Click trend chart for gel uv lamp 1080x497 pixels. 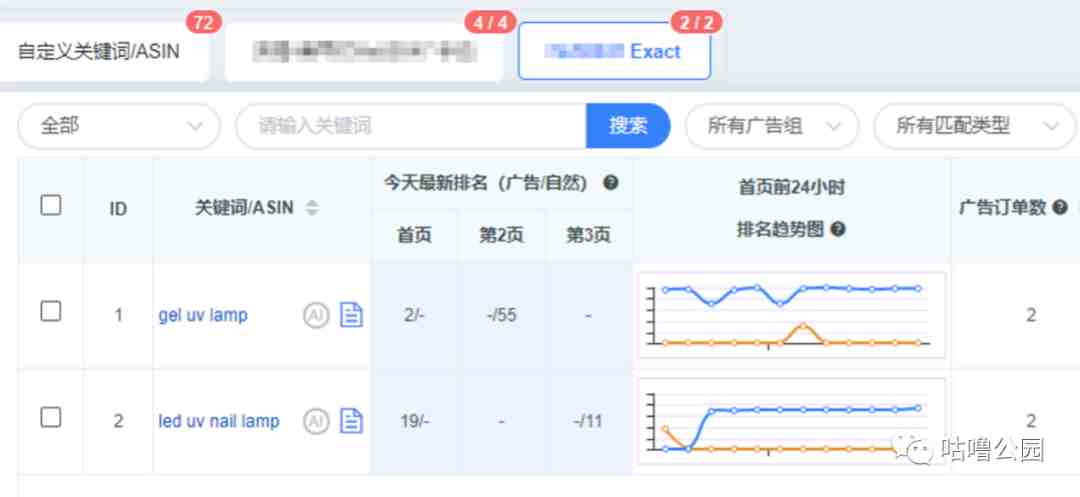coord(792,315)
